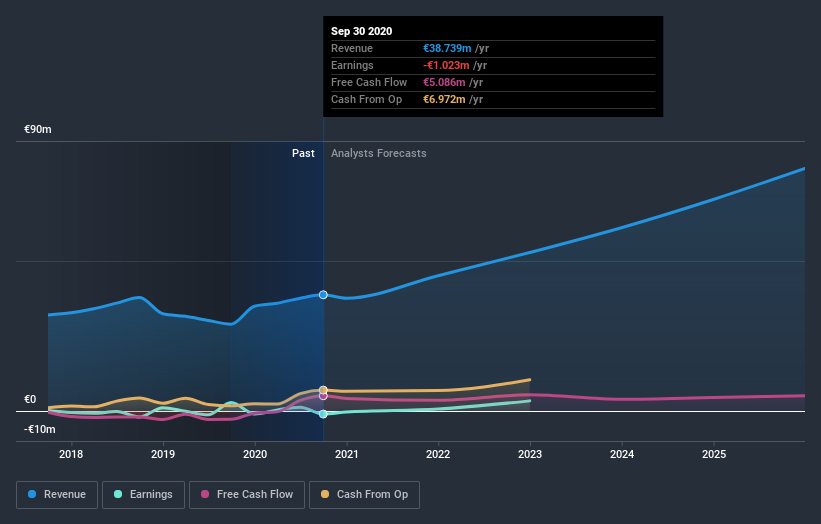Click the 2018 x-axis label
The width and height of the screenshot is (821, 524).
coord(71,454)
